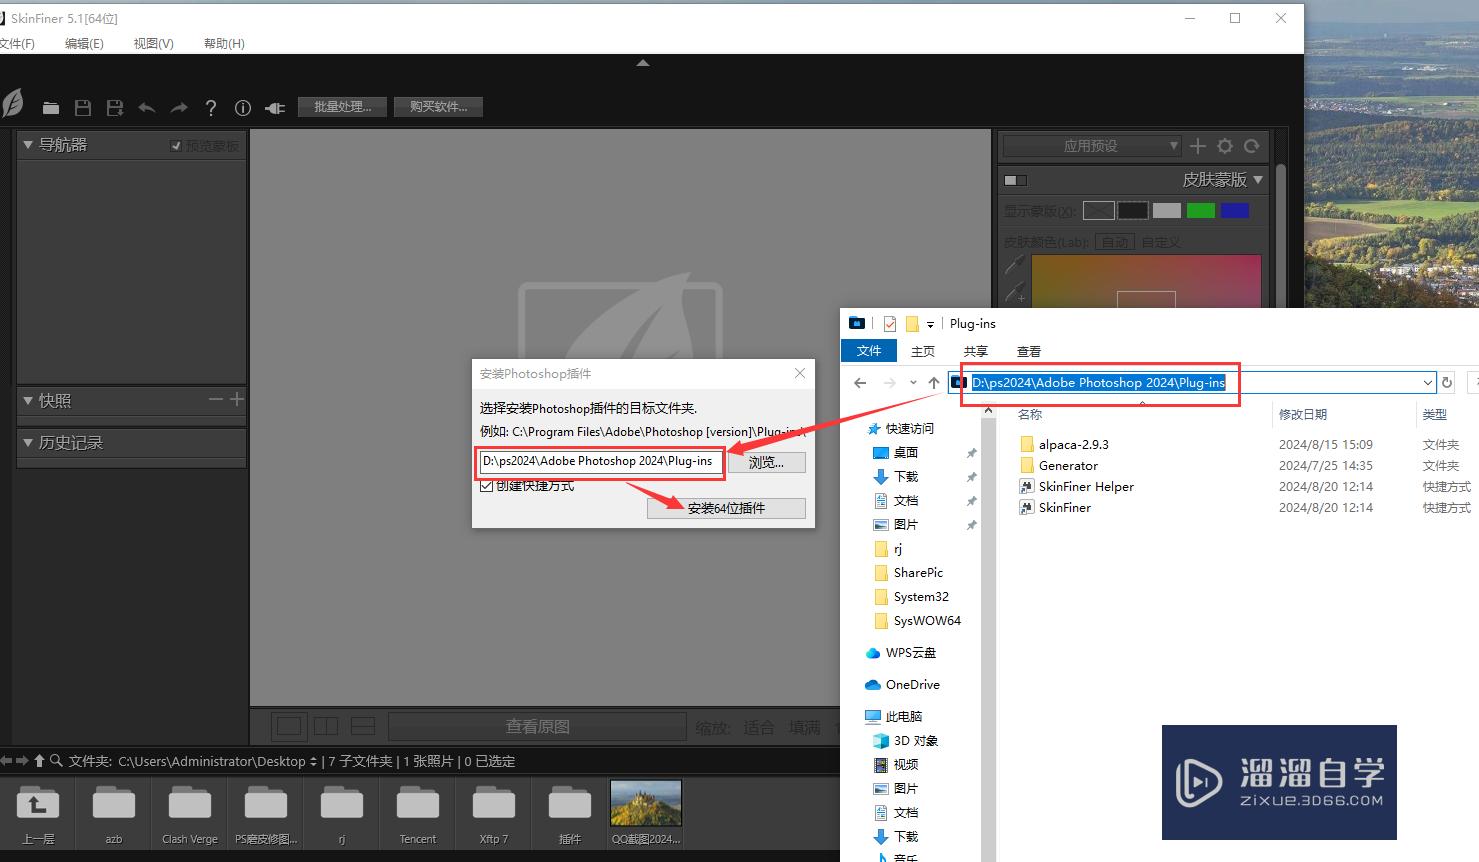Image resolution: width=1479 pixels, height=862 pixels.
Task: Close the 安装Photoshop插件 dialog
Action: pyautogui.click(x=800, y=373)
